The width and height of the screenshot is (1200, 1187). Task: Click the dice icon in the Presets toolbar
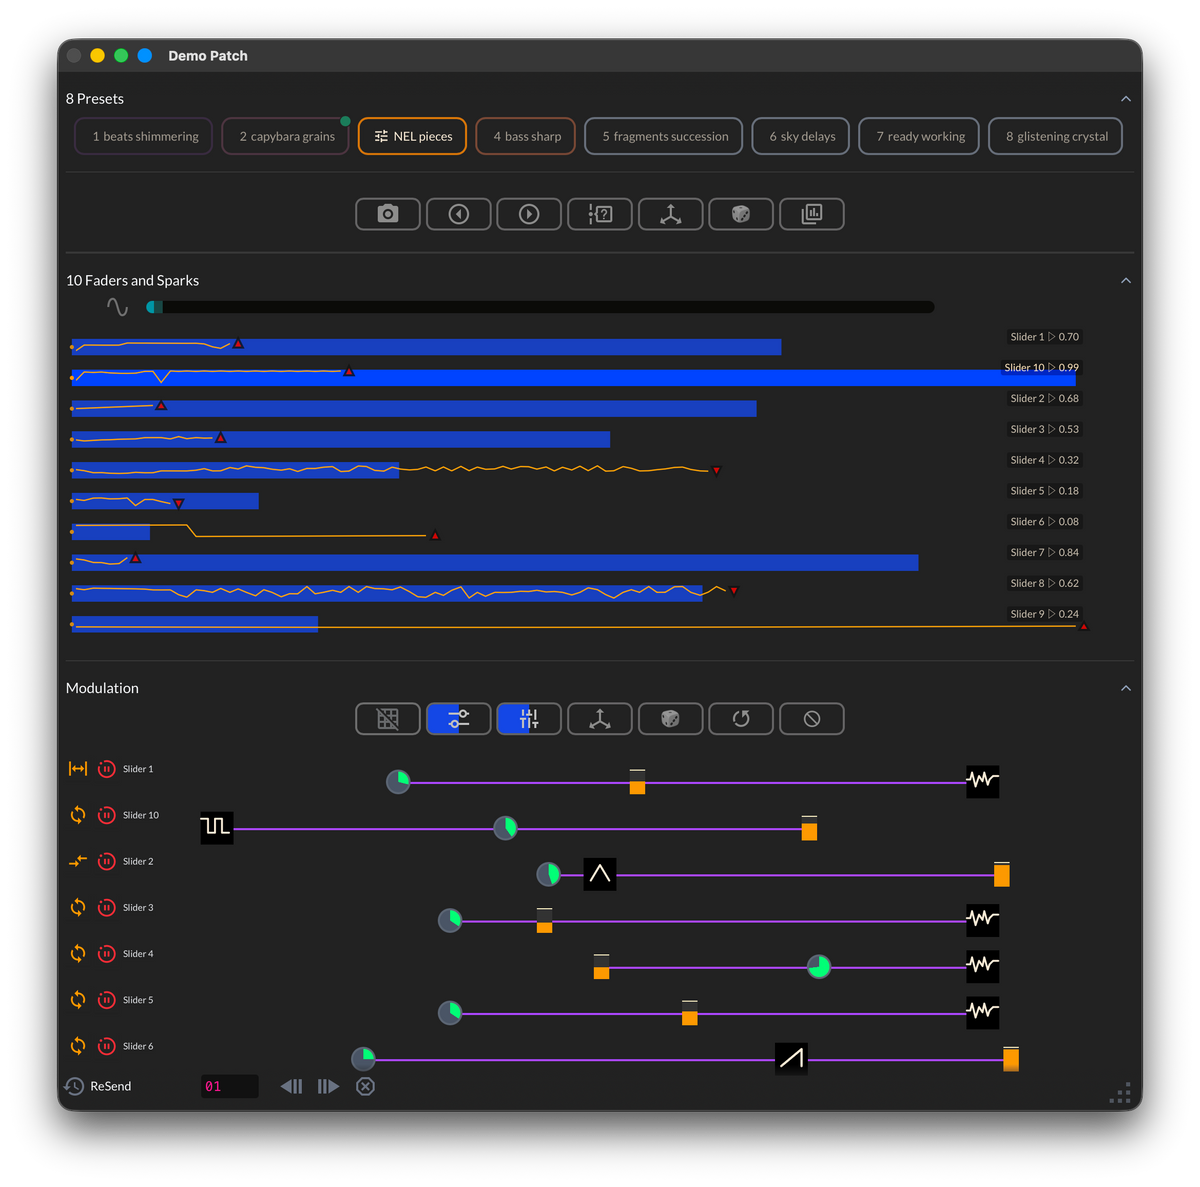point(741,214)
